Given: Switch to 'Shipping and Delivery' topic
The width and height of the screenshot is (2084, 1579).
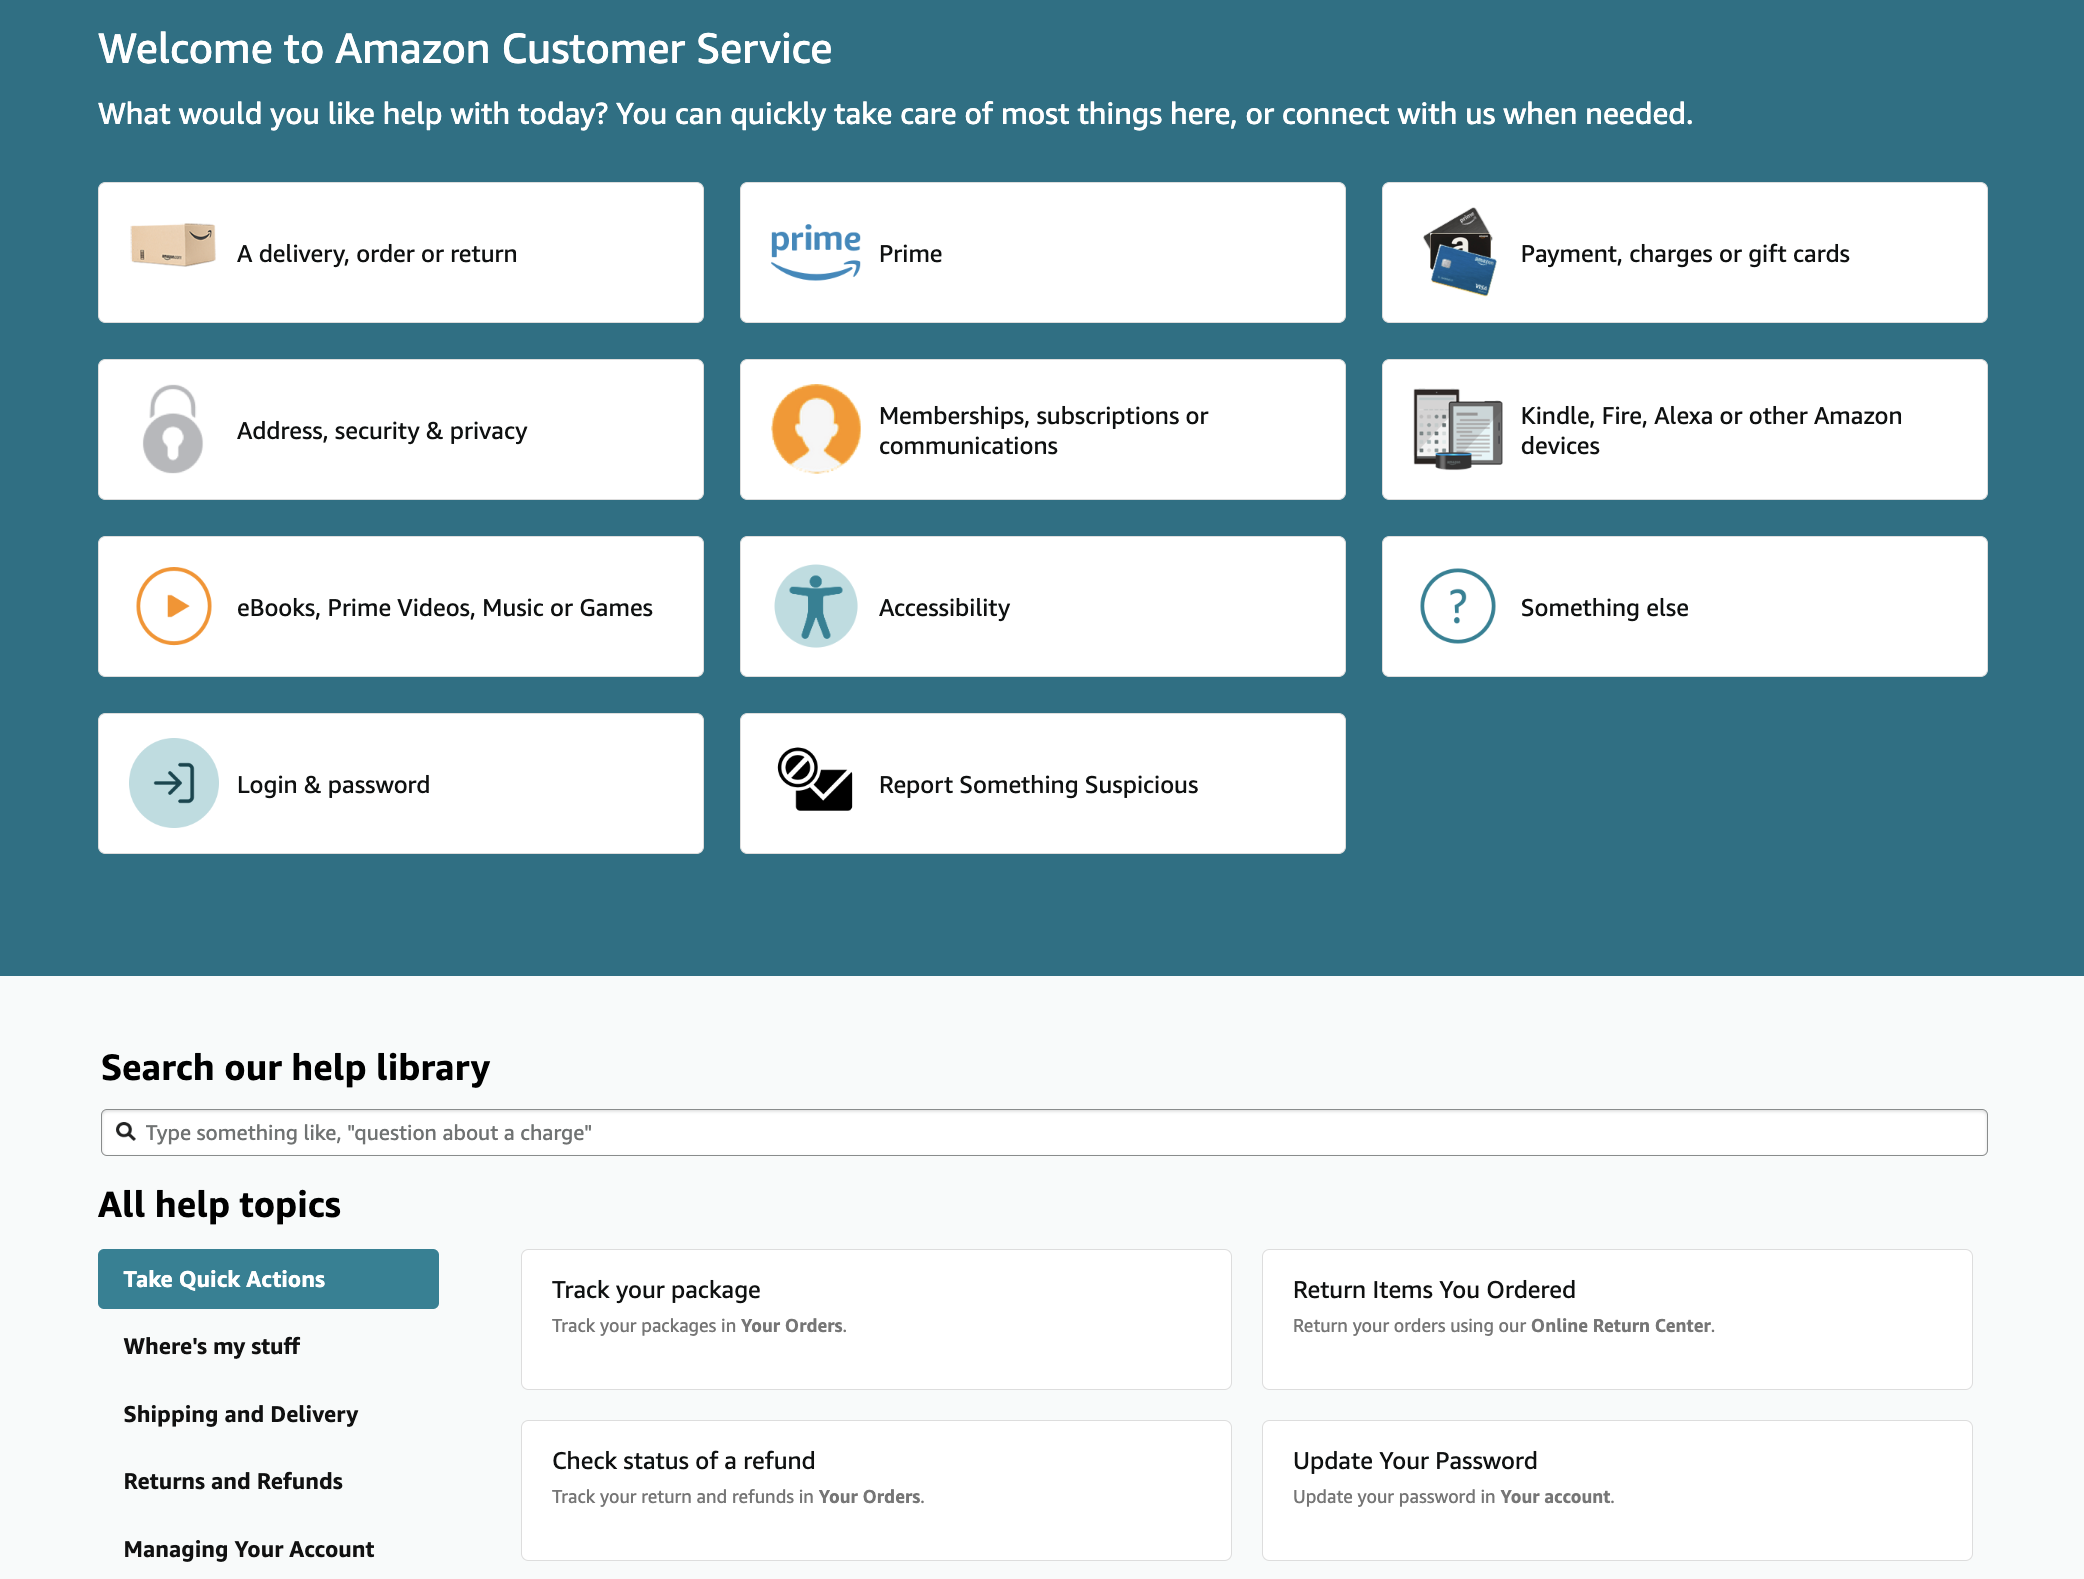Looking at the screenshot, I should coord(241,1414).
